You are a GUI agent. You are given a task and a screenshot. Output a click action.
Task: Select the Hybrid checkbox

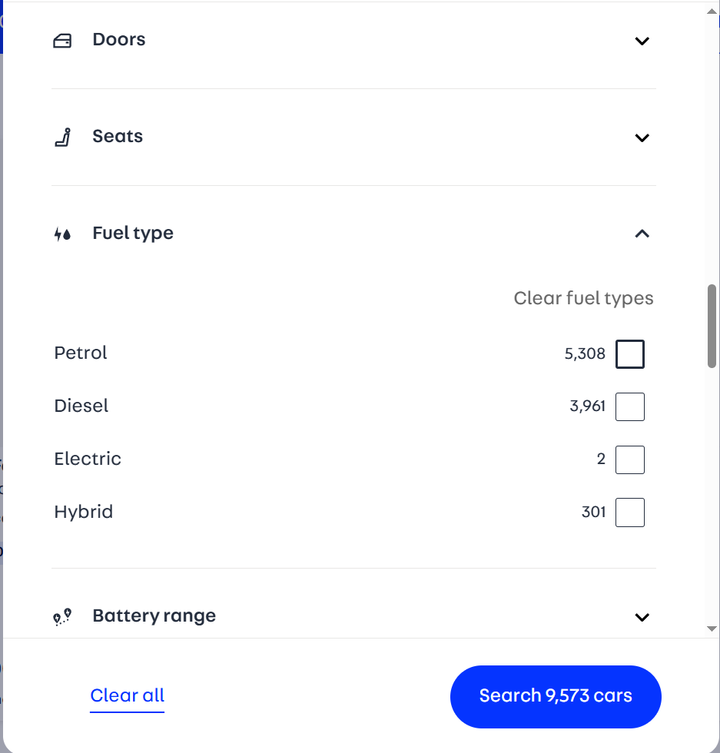click(x=630, y=513)
